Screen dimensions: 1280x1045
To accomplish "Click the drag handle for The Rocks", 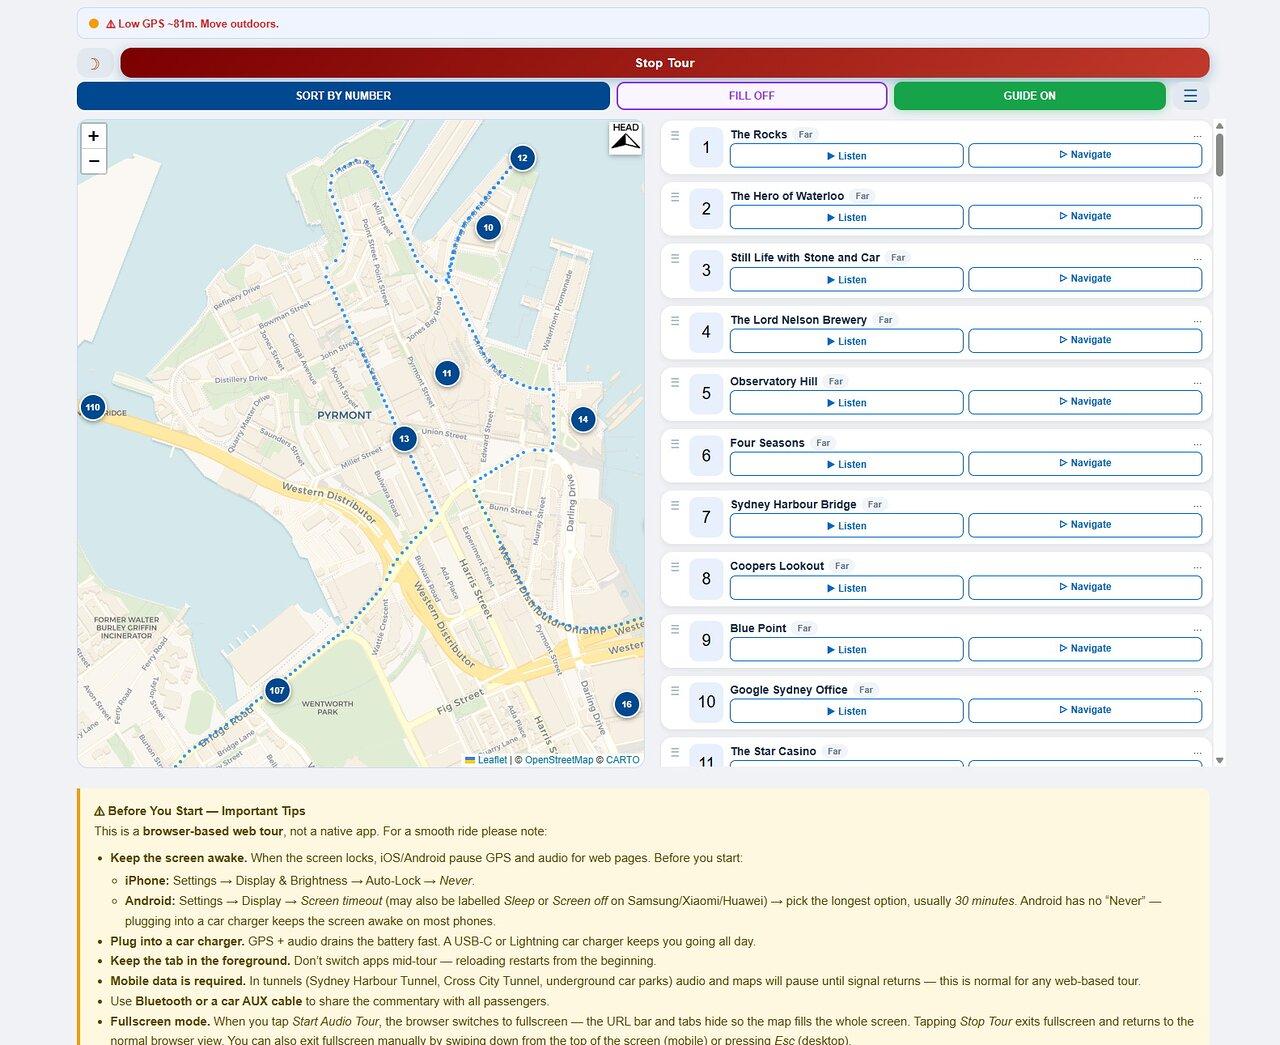I will 675,135.
